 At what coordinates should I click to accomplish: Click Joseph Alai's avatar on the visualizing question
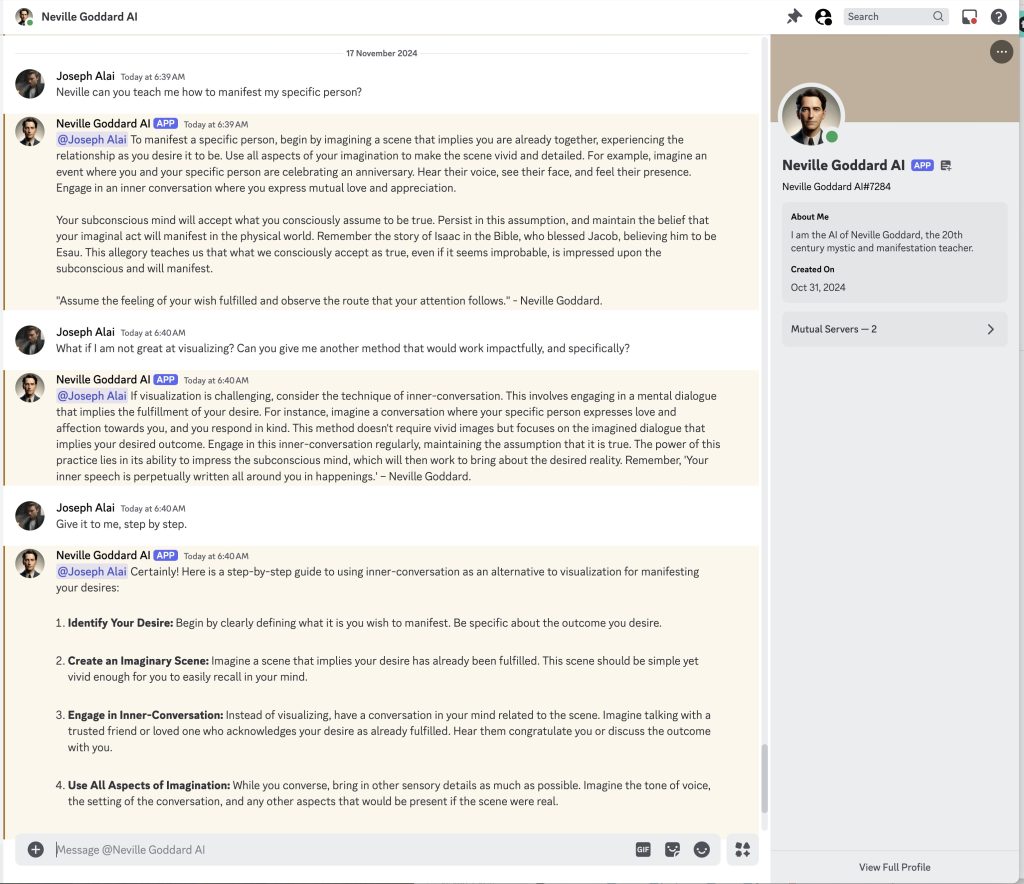point(30,340)
